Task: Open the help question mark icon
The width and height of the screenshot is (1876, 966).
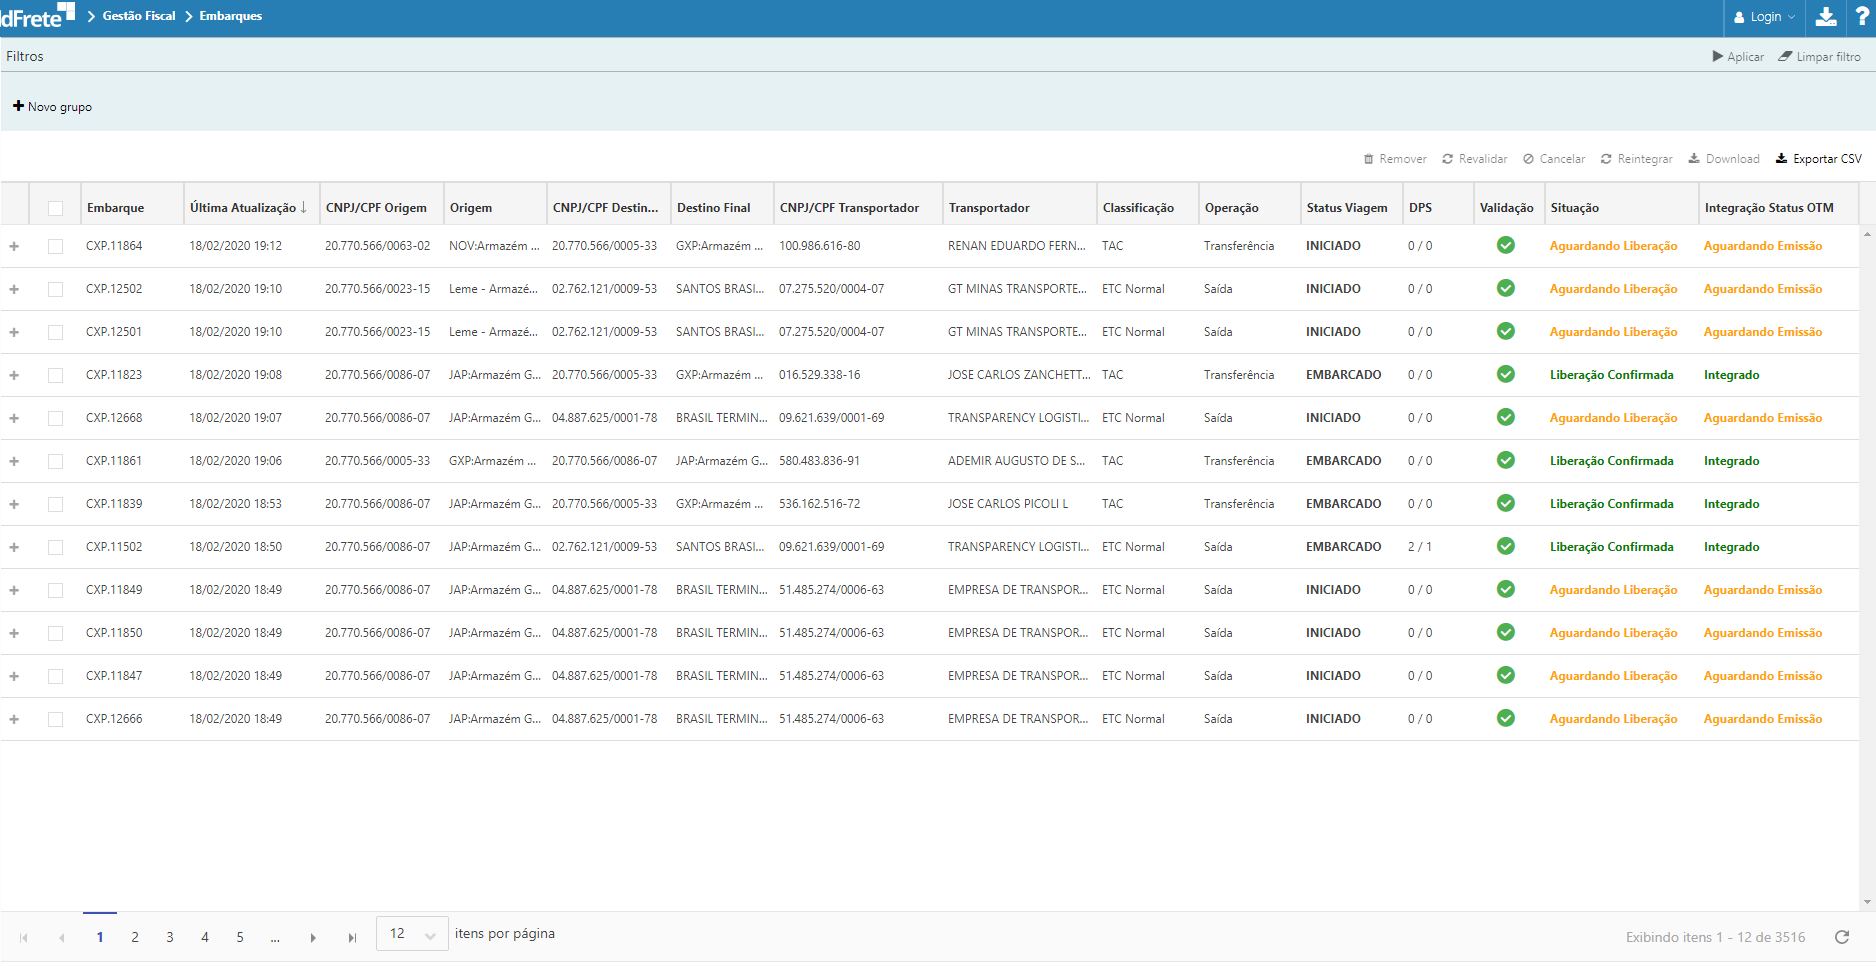Action: (1862, 17)
